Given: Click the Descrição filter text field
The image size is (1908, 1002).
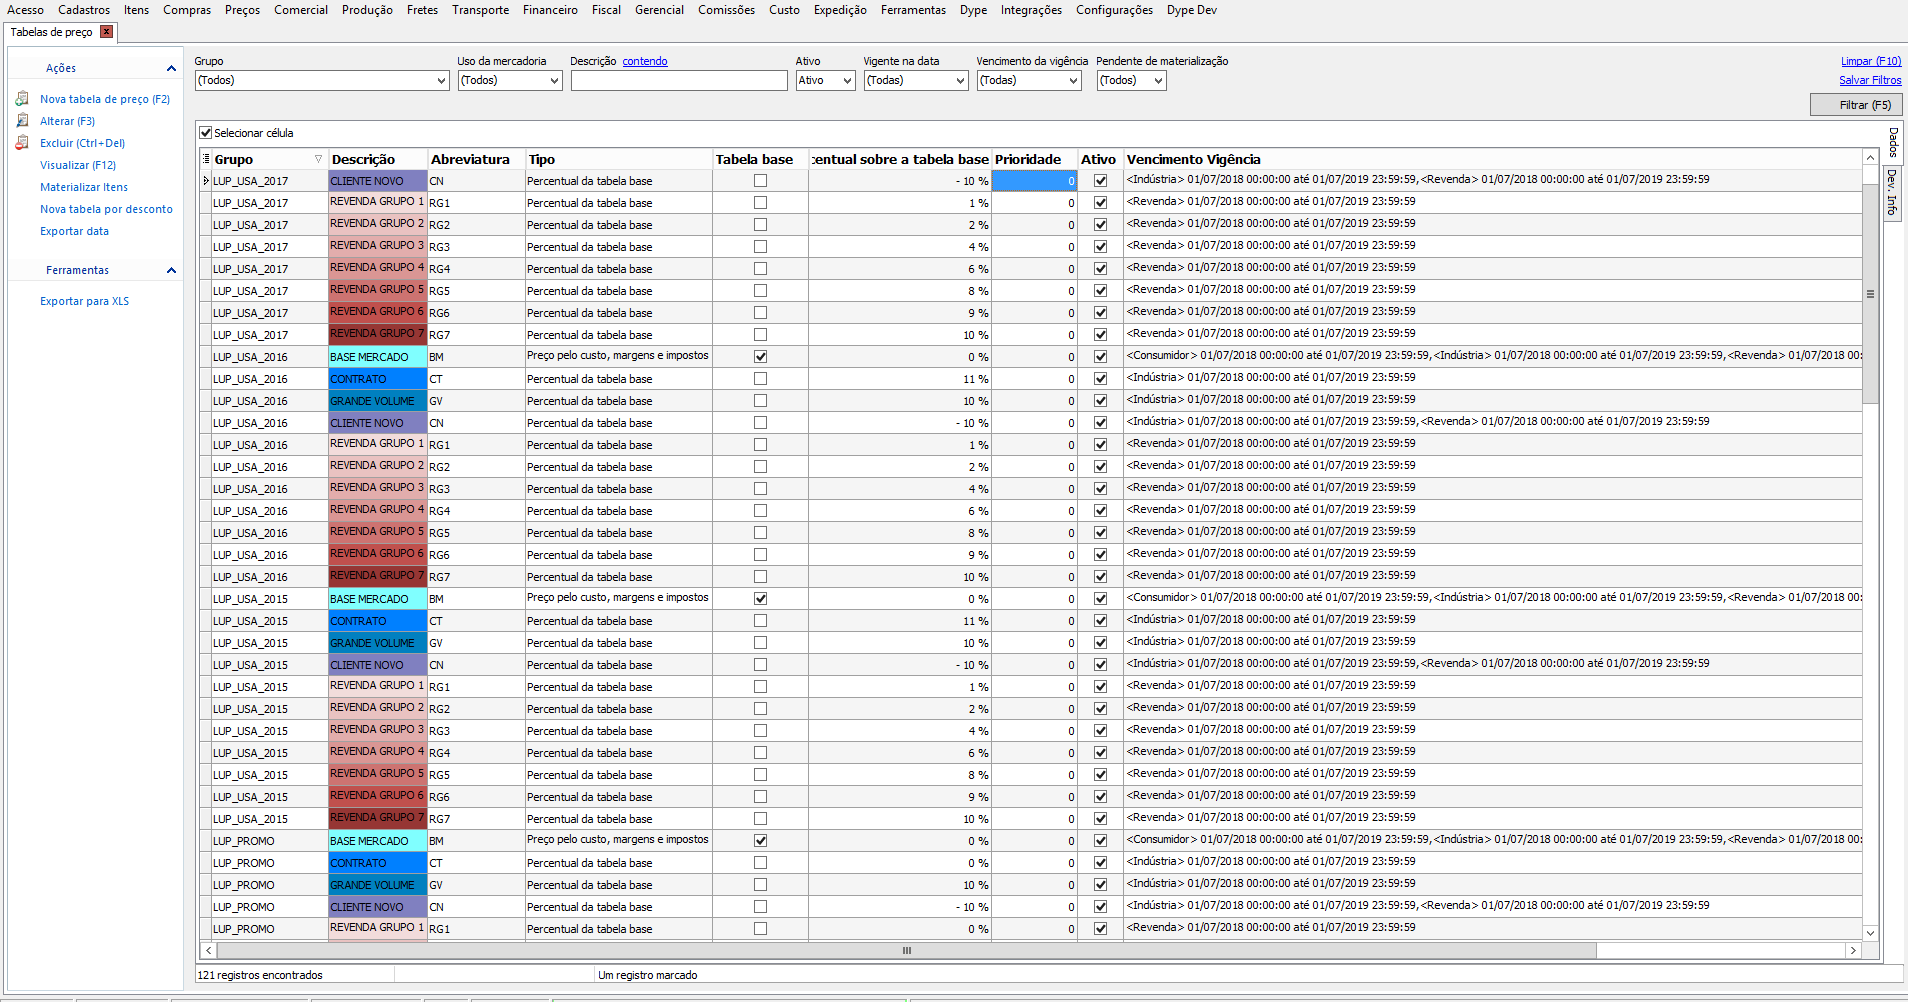Looking at the screenshot, I should pos(679,81).
